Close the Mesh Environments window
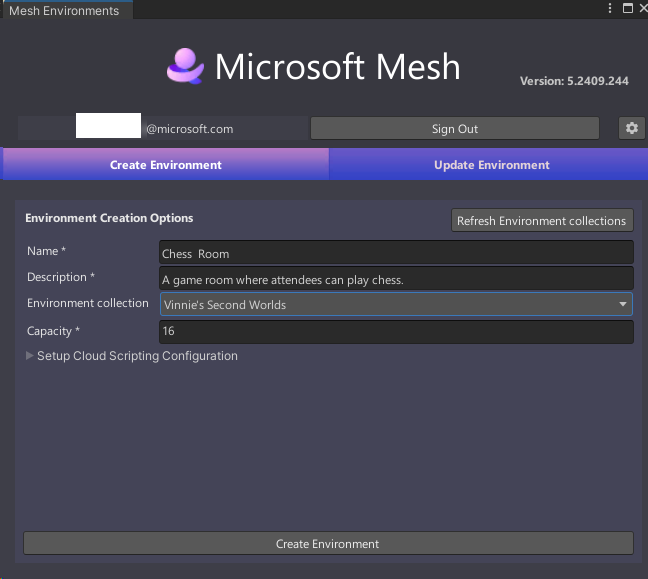 pyautogui.click(x=643, y=8)
